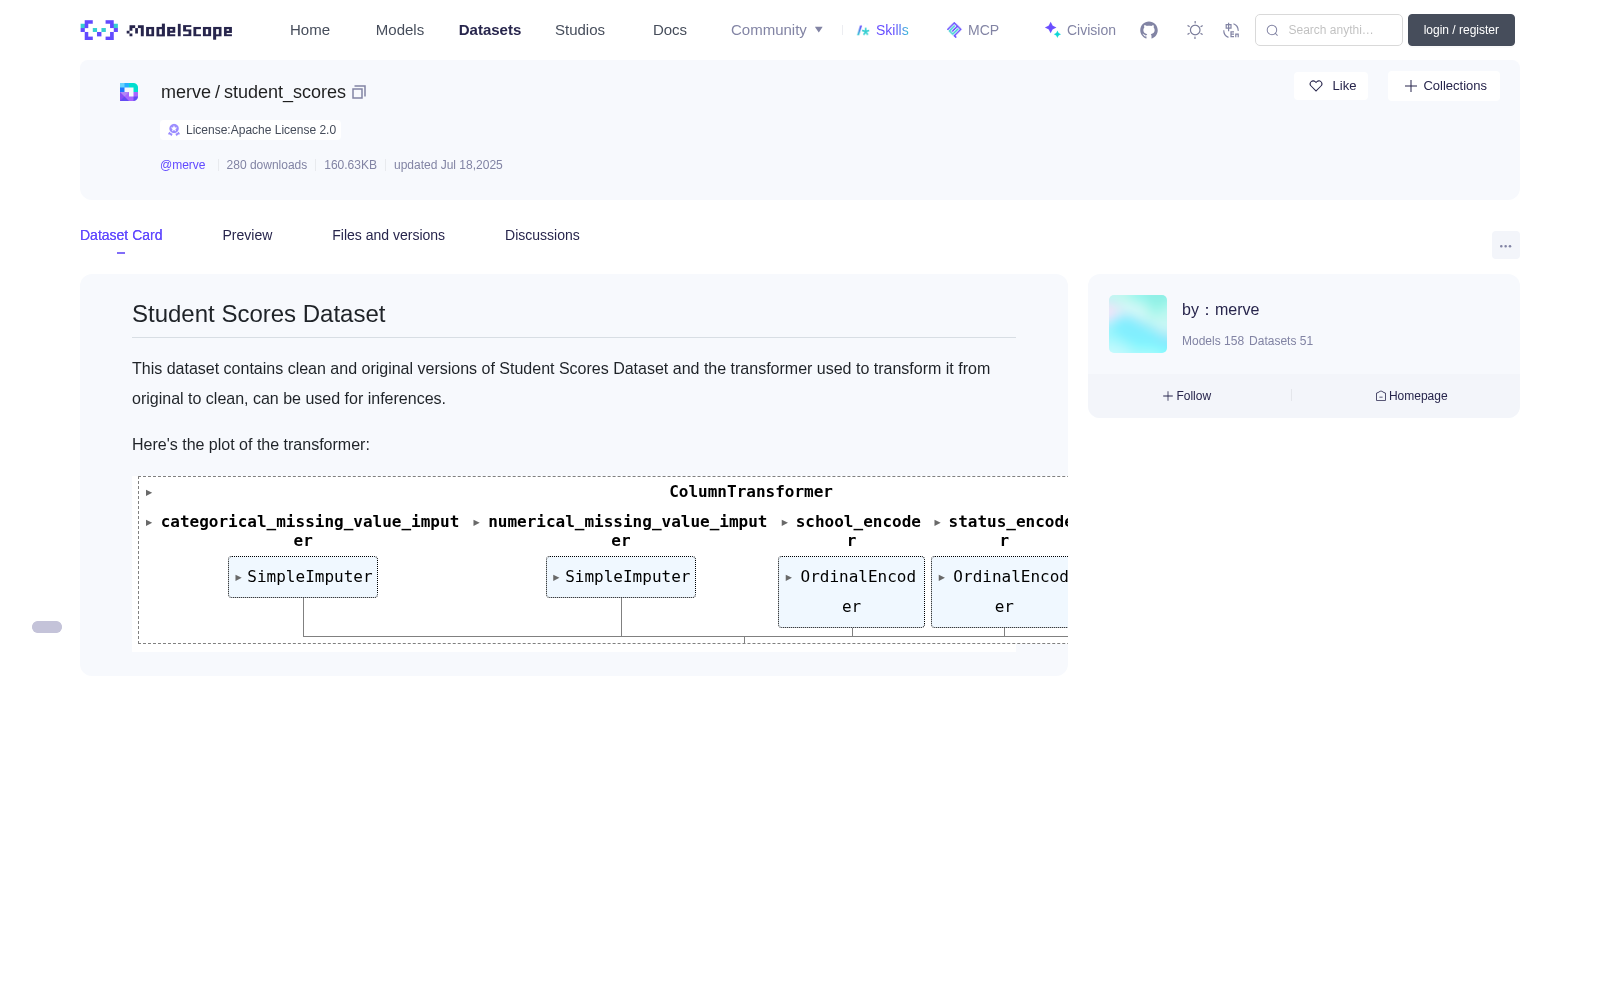Click the 'Student Scores Dataset' heading

pos(259,314)
